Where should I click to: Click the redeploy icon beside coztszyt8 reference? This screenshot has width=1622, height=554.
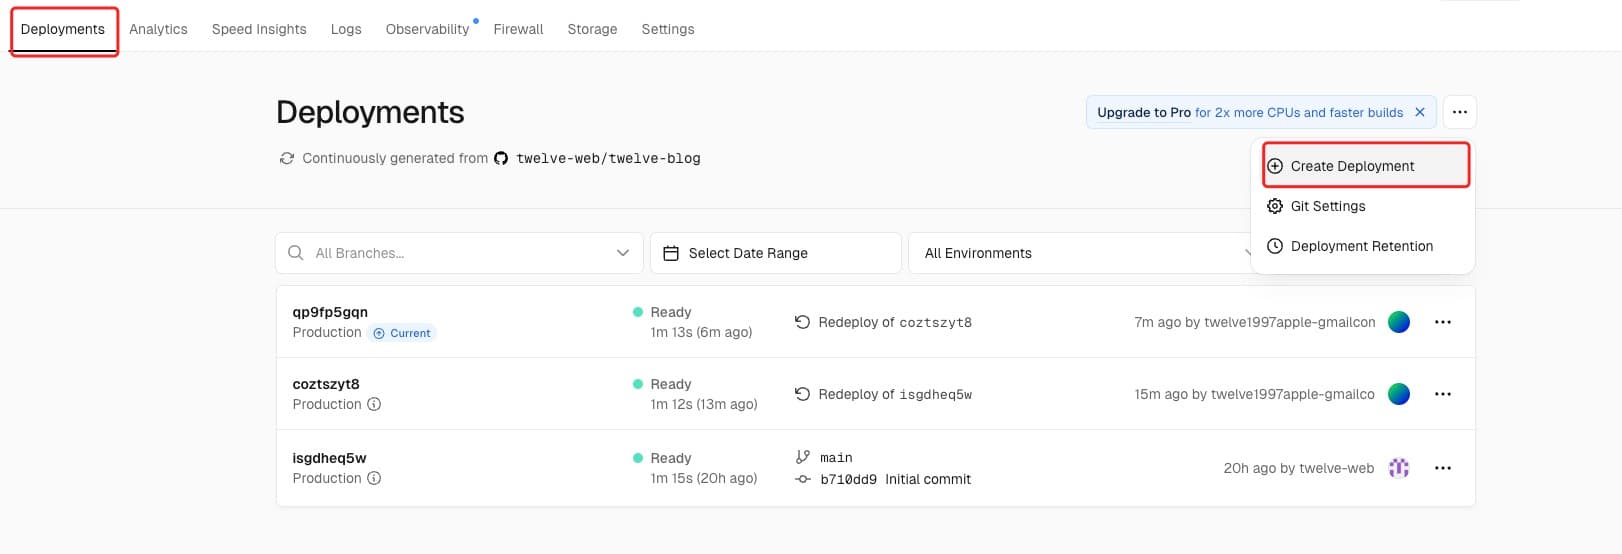click(x=802, y=322)
